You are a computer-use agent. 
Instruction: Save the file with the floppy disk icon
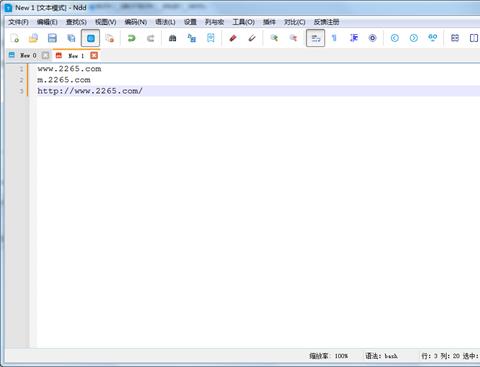pyautogui.click(x=52, y=38)
